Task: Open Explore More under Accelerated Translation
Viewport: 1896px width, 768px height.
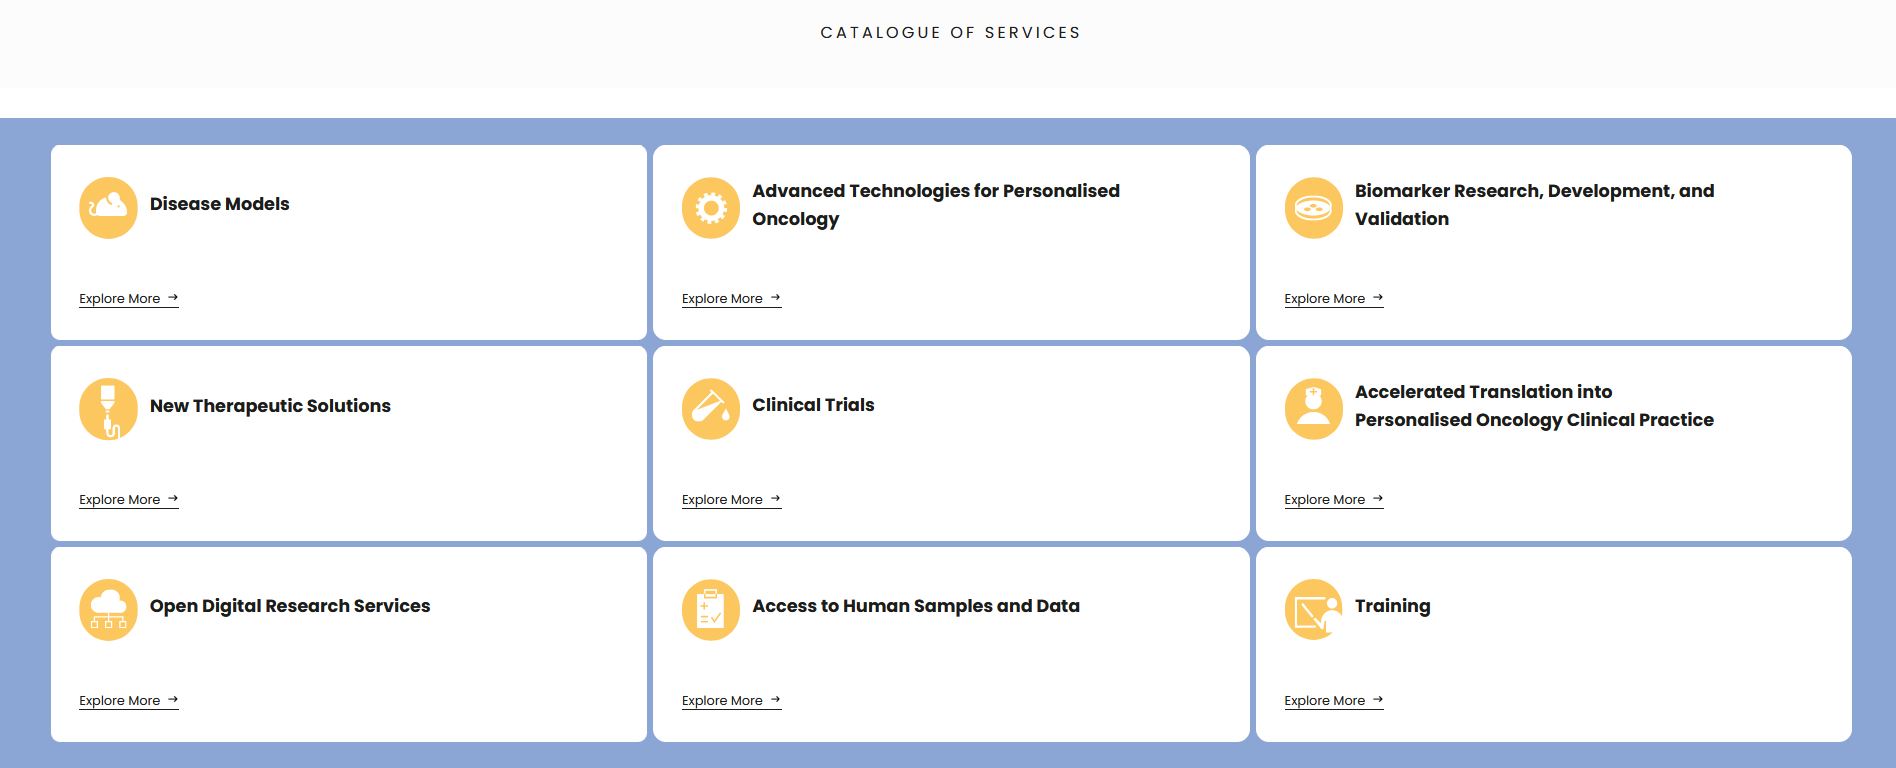Action: point(1334,500)
